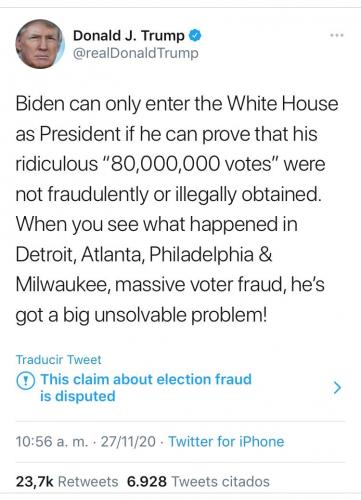This screenshot has width=361, height=500.
Task: Open the tweet author's profile picture
Action: click(x=40, y=44)
